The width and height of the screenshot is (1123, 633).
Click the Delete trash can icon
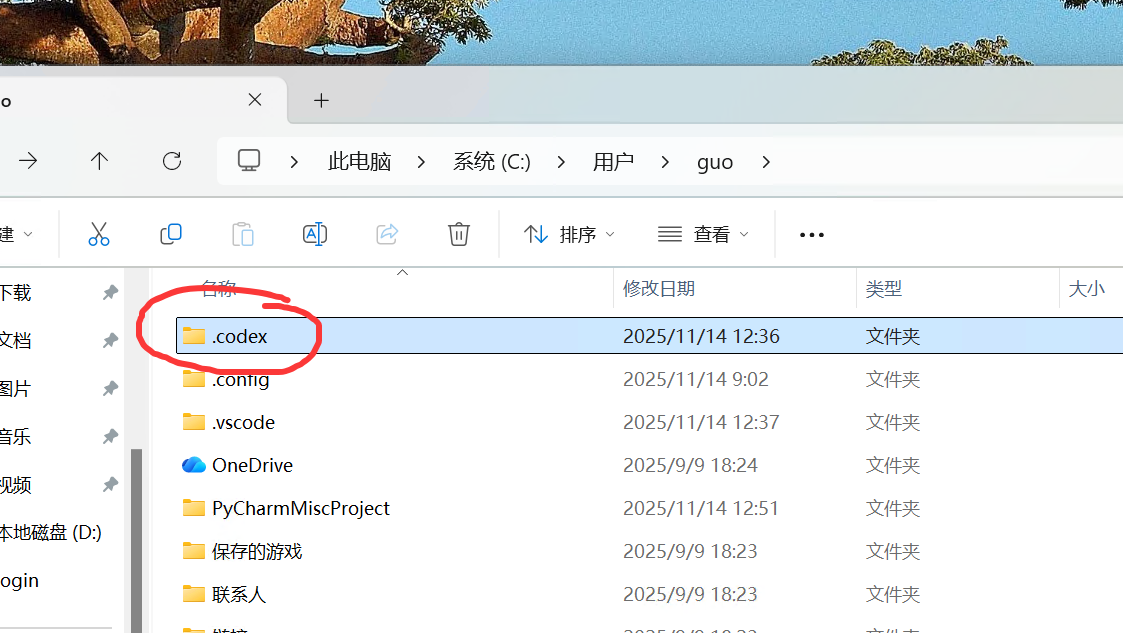[x=459, y=234]
